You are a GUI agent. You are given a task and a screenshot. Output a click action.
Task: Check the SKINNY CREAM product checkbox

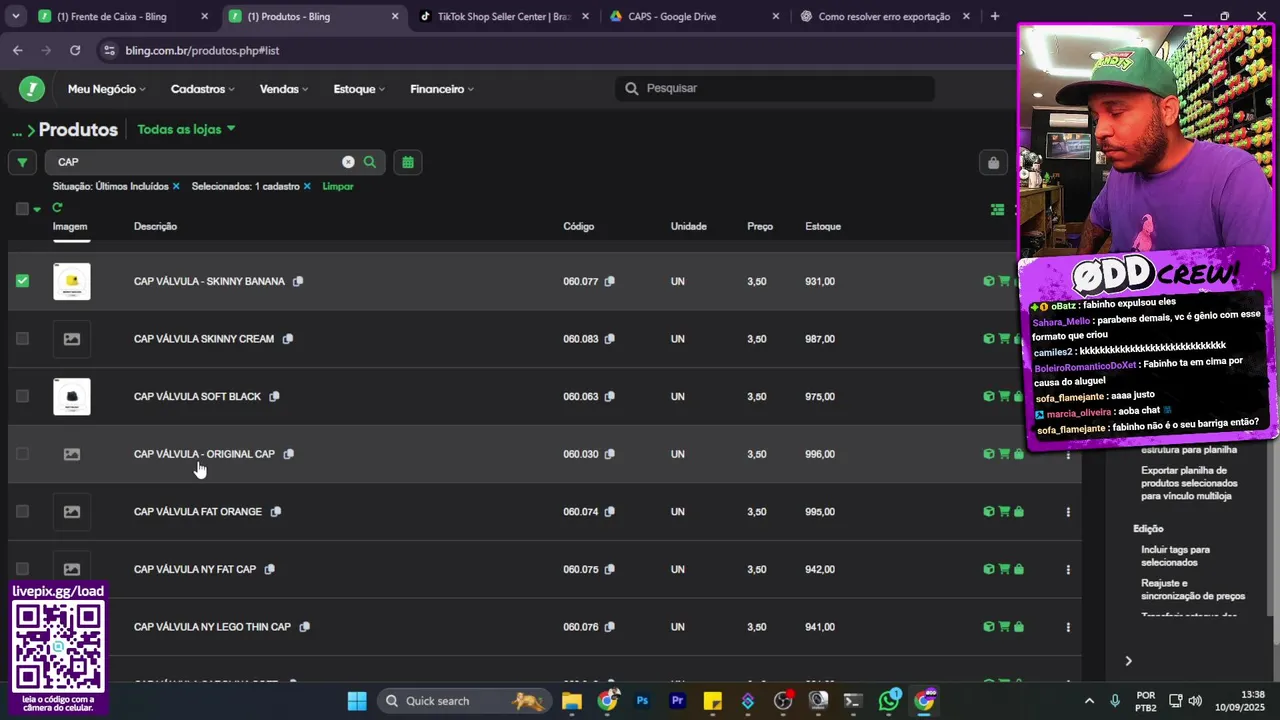[x=22, y=339]
